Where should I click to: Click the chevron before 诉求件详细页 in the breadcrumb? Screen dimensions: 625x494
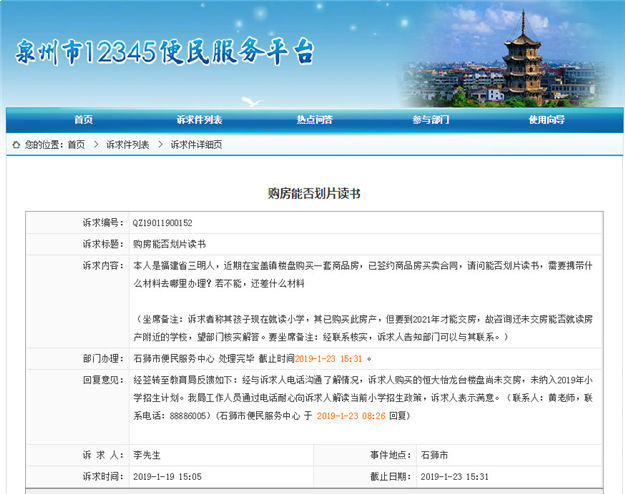coord(161,145)
